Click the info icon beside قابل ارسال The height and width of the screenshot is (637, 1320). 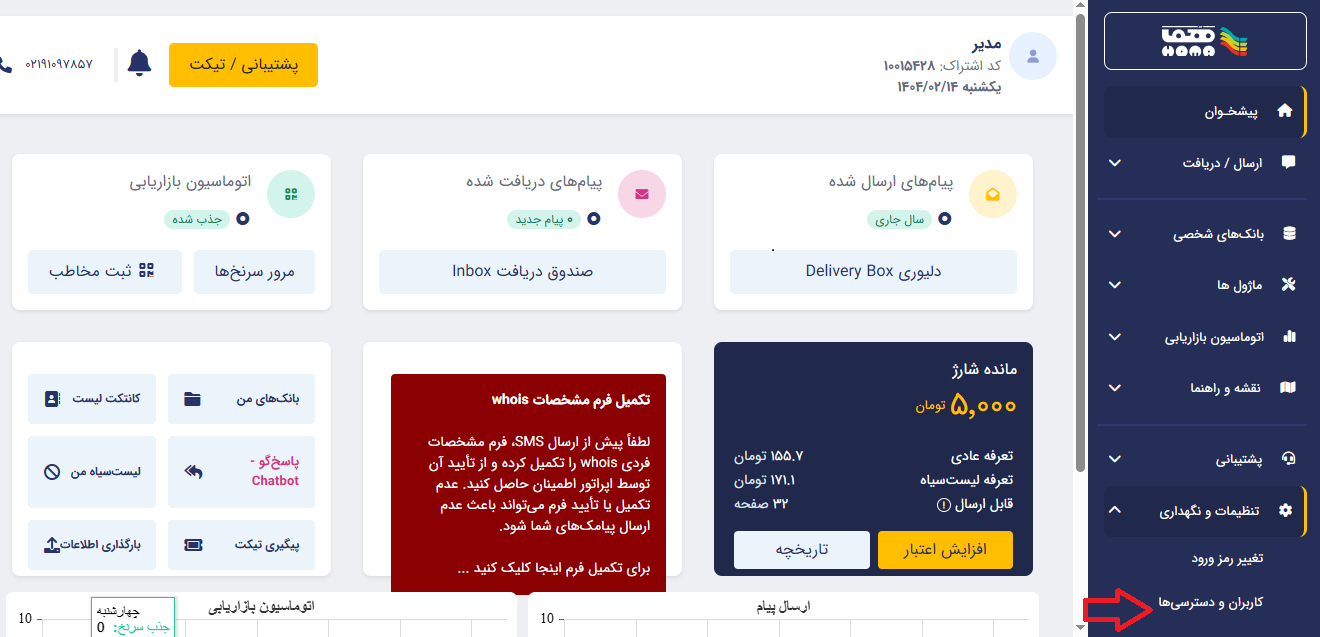943,504
